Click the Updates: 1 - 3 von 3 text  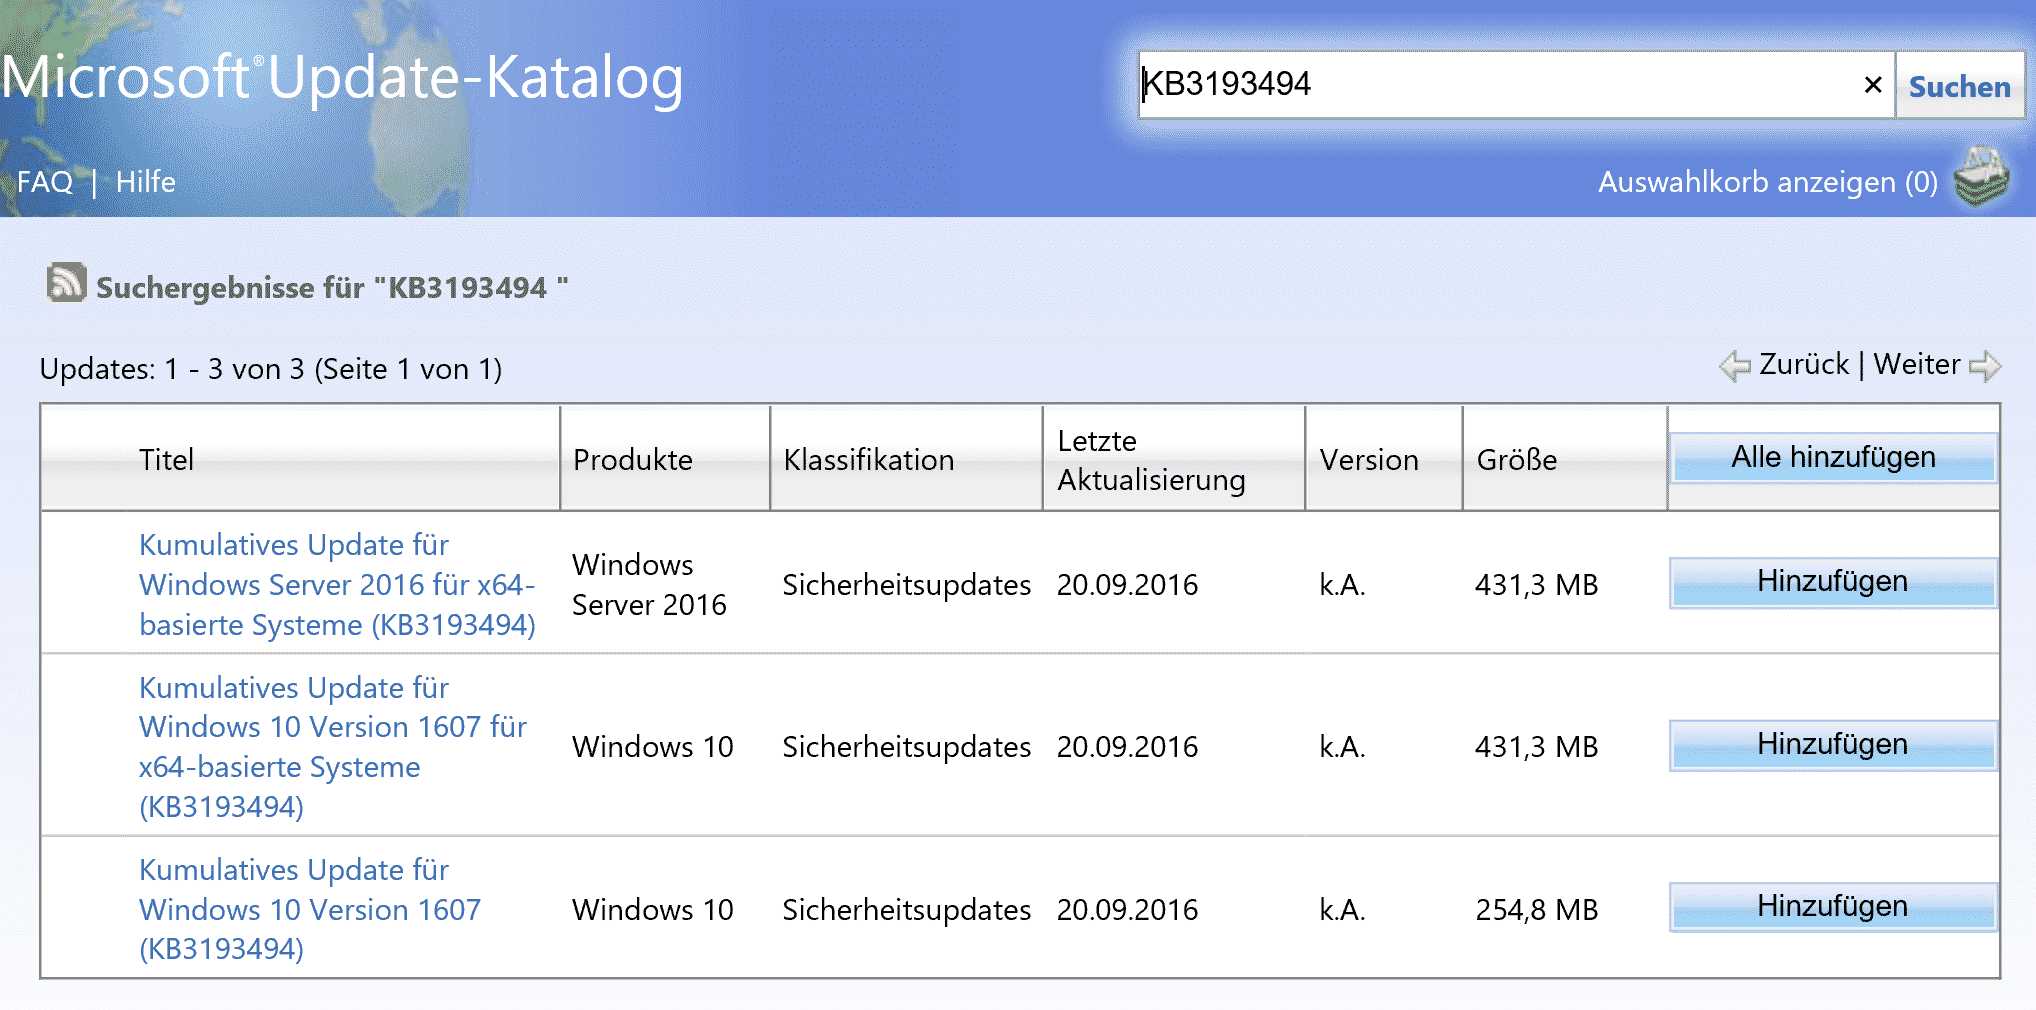(x=271, y=369)
